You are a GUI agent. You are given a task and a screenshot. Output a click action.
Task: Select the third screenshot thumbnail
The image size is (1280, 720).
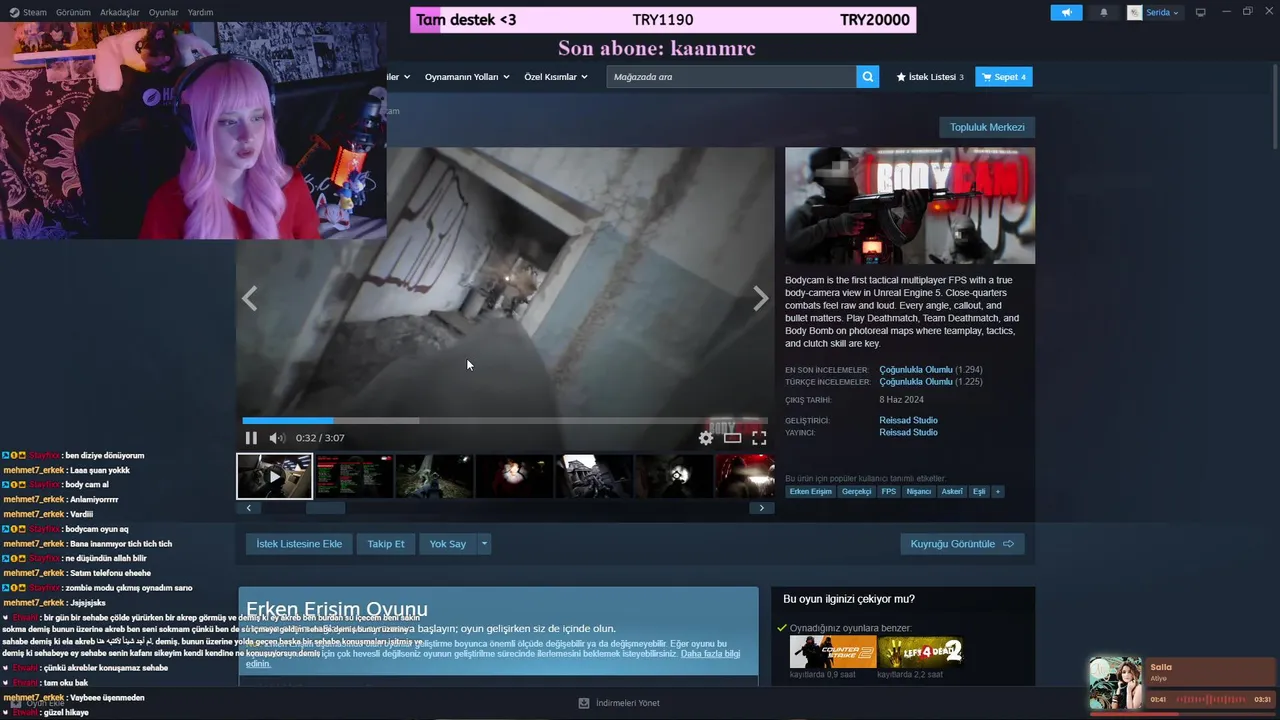click(x=434, y=476)
